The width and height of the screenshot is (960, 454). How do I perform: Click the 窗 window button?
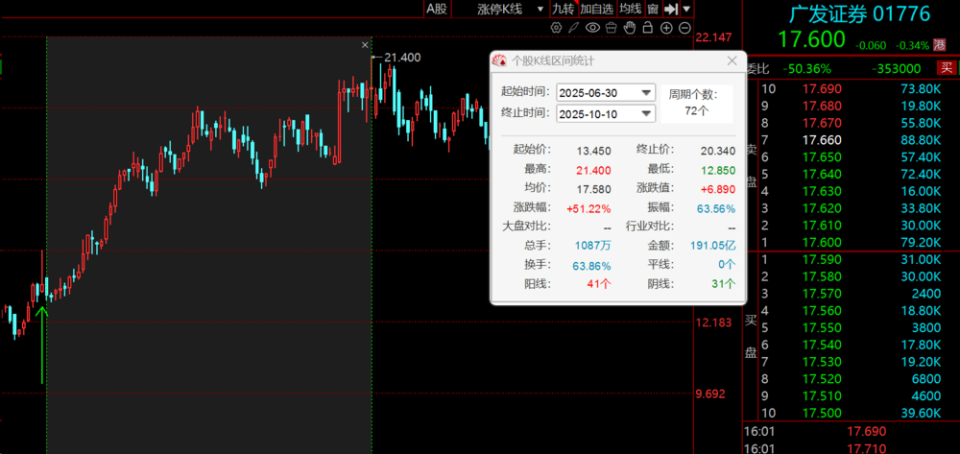(653, 9)
